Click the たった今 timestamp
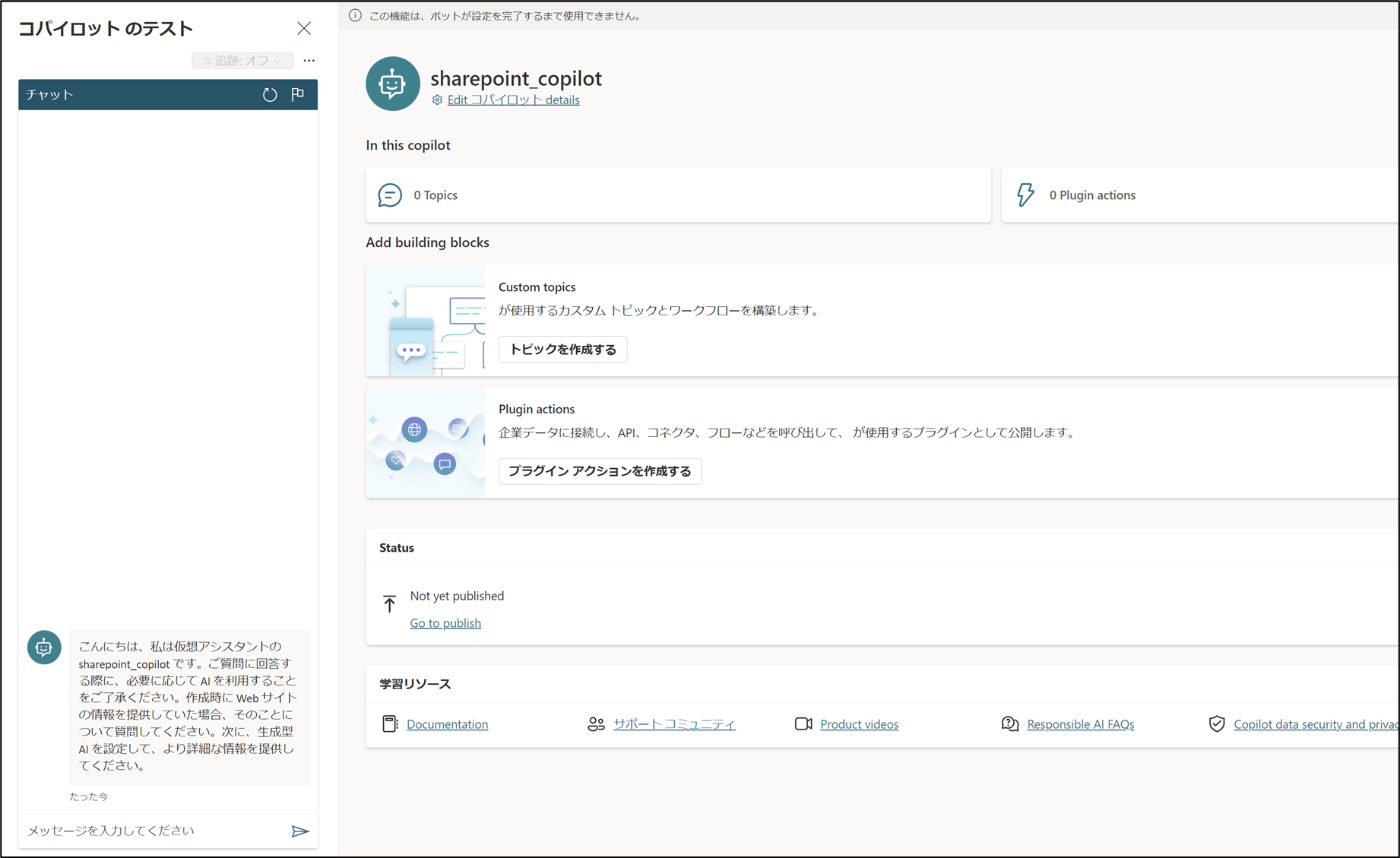Screen dimensions: 1400x858 (88, 797)
